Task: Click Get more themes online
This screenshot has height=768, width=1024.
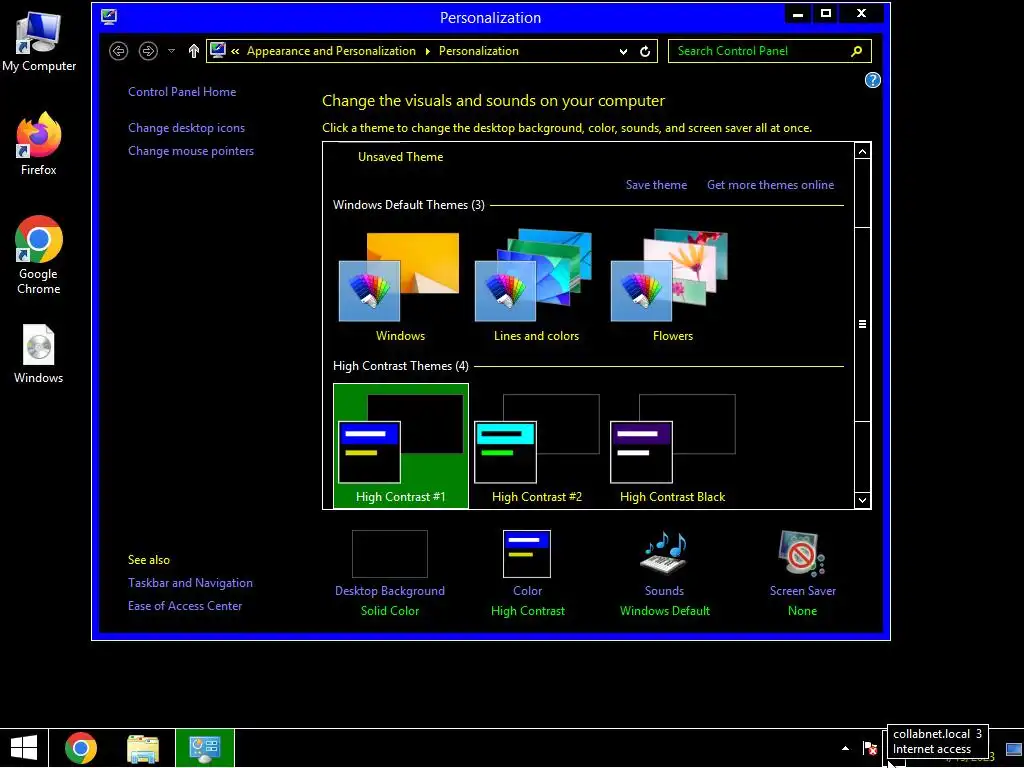Action: coord(771,185)
